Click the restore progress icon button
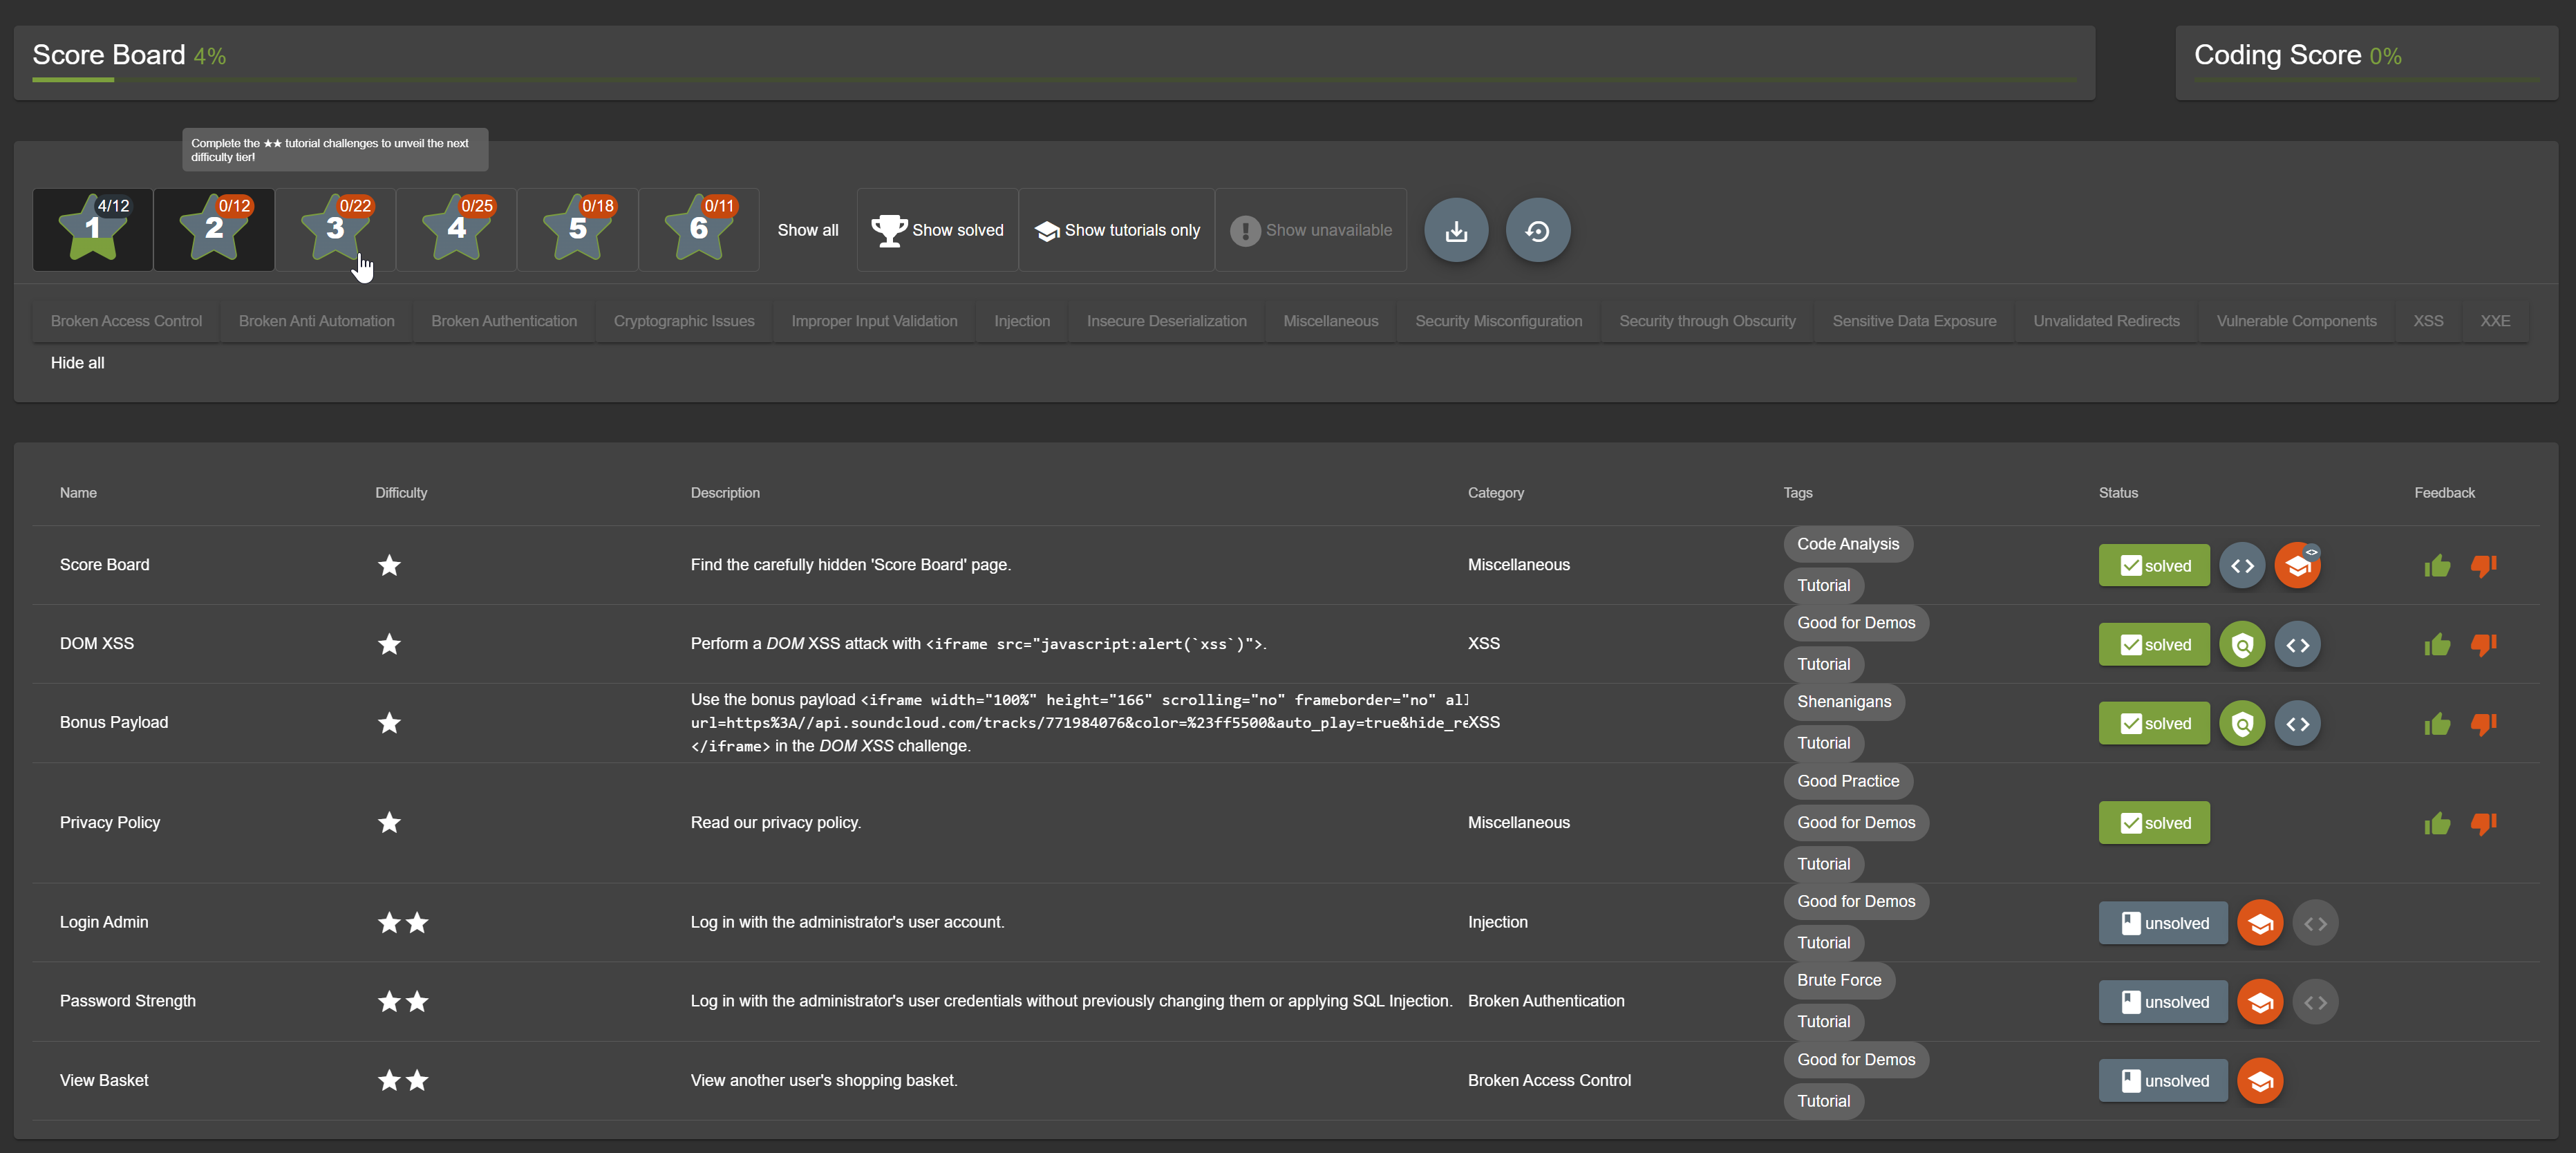Viewport: 2576px width, 1153px height. [1537, 231]
